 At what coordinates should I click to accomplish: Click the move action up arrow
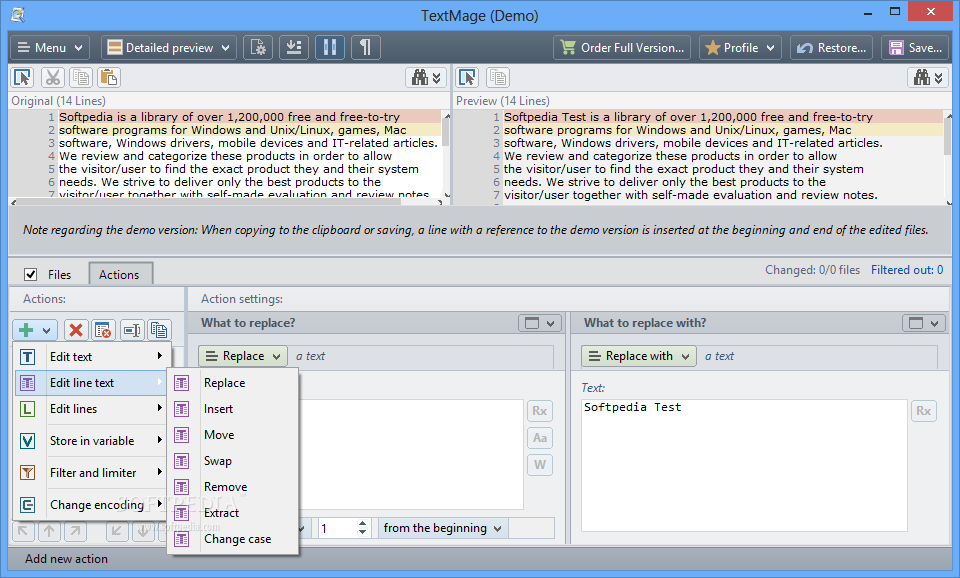tap(50, 531)
